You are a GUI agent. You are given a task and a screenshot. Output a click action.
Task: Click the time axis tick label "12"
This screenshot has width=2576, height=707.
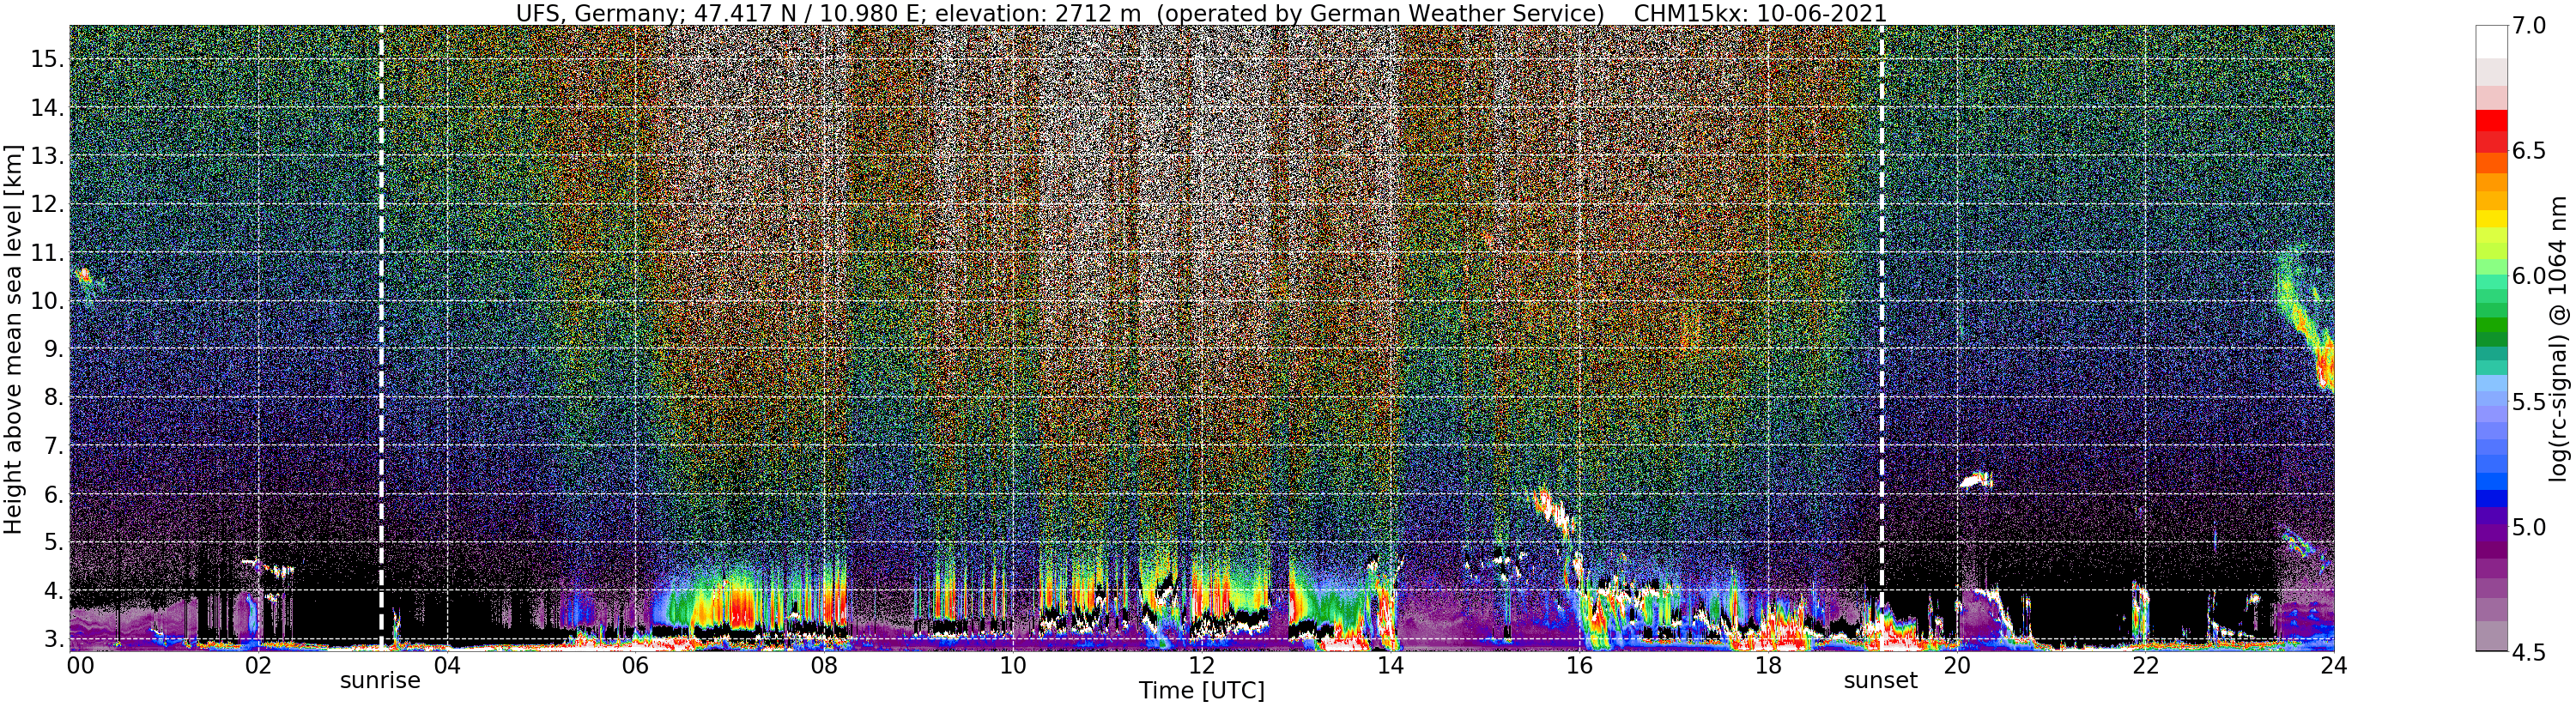pyautogui.click(x=1201, y=666)
